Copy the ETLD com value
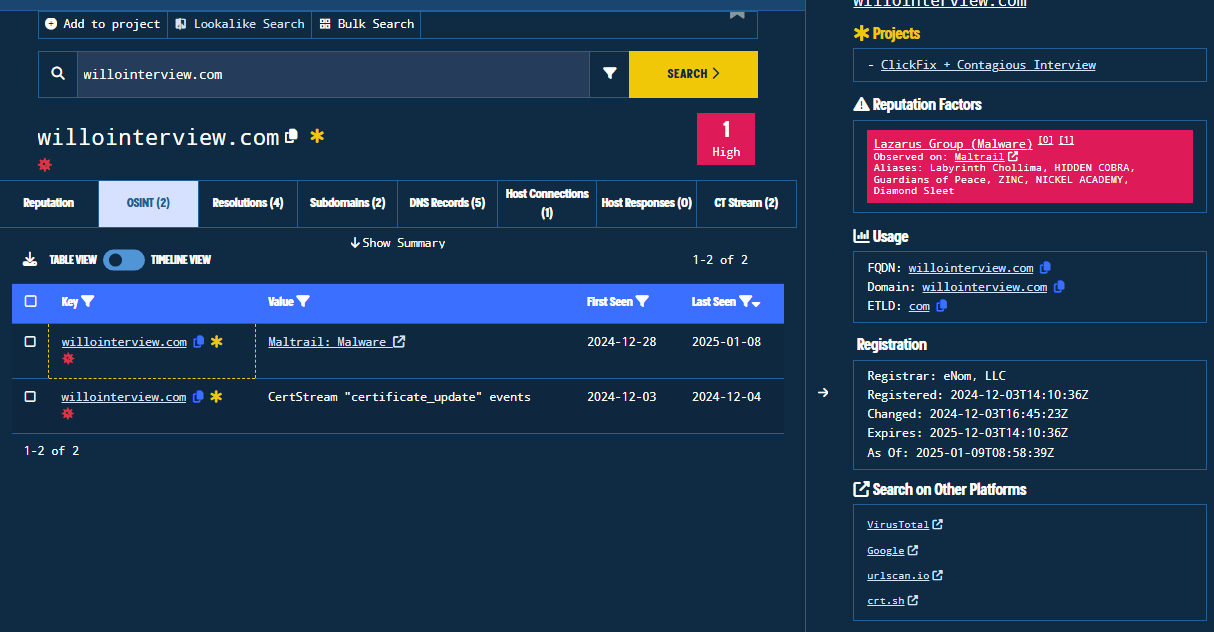Viewport: 1214px width, 632px height. click(x=941, y=306)
